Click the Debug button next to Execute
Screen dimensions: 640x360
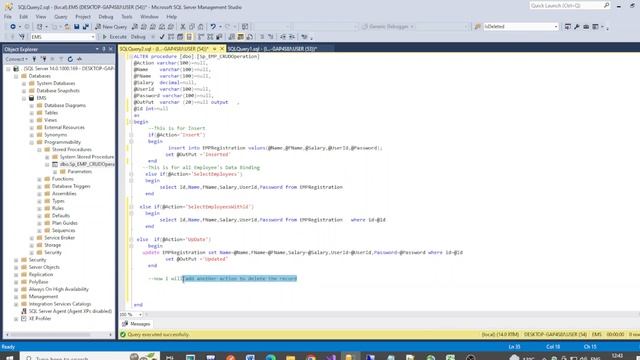138,37
